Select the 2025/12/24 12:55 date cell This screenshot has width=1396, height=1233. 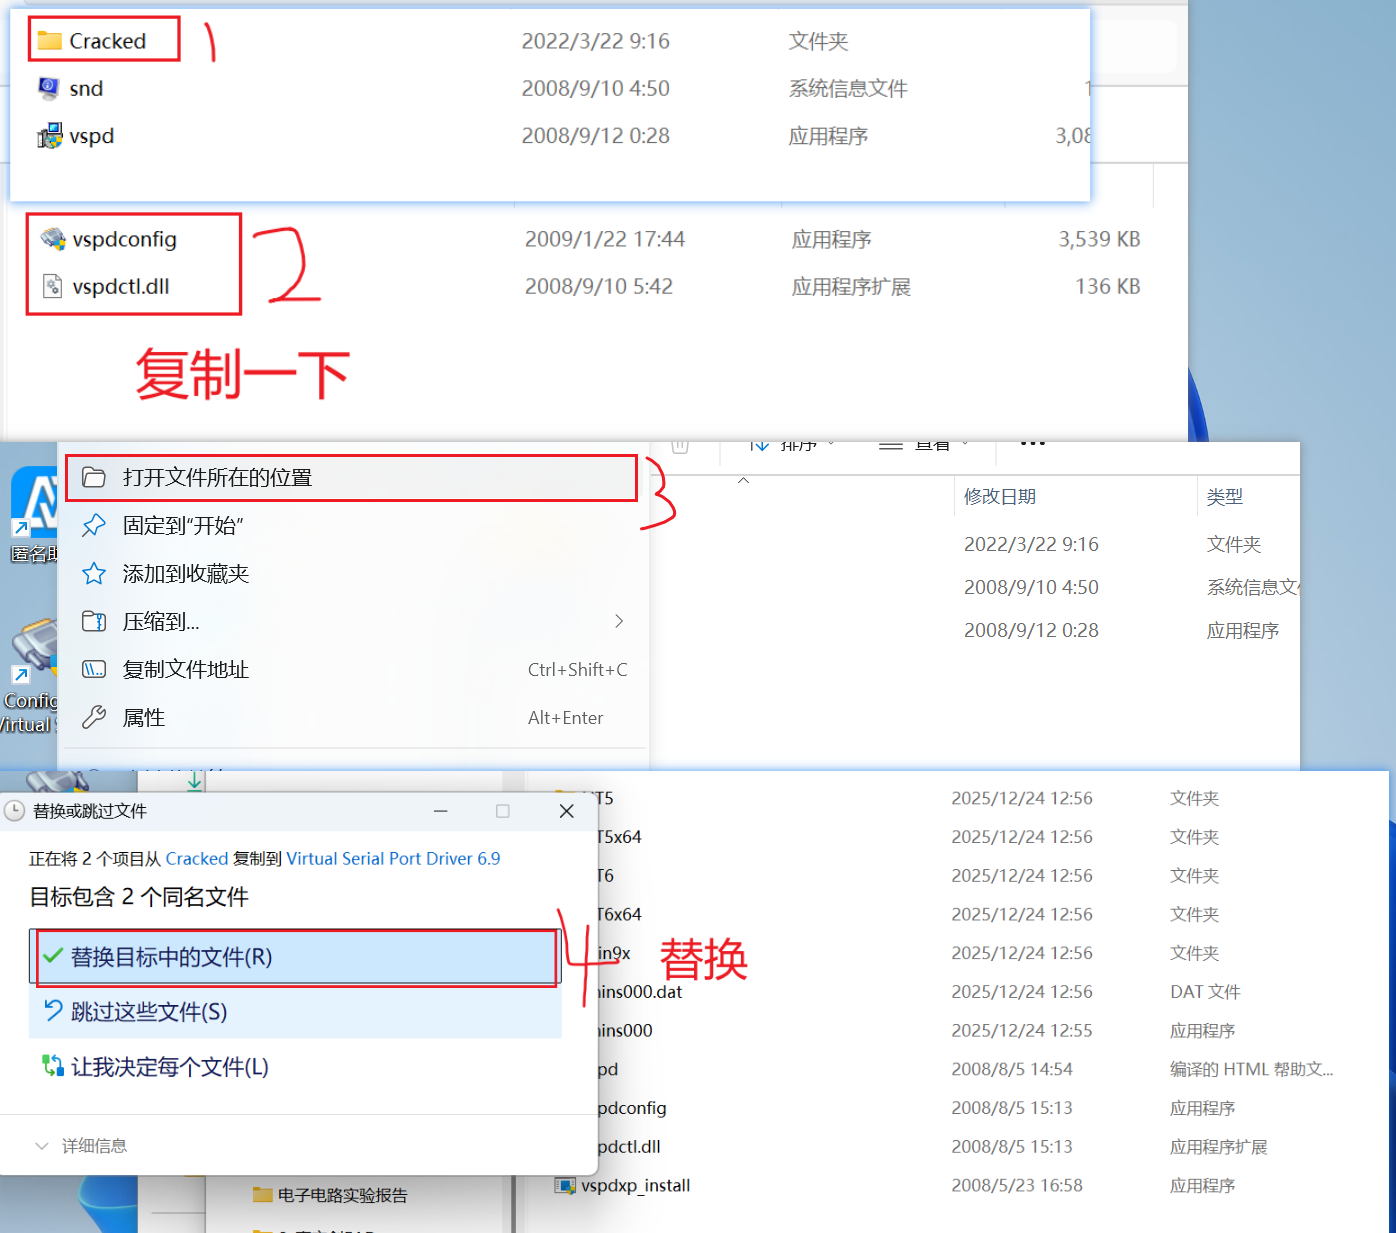pyautogui.click(x=1022, y=1030)
